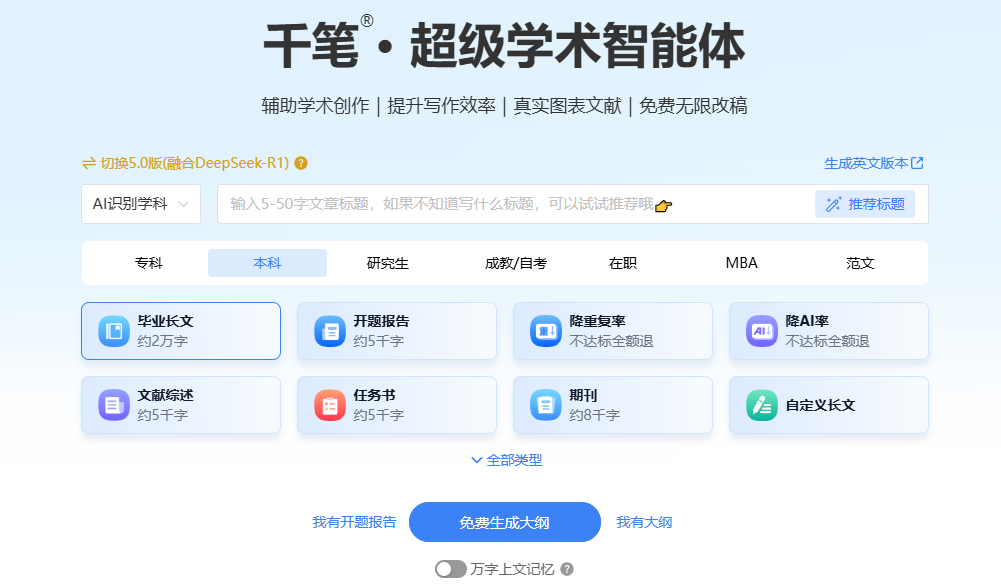Toggle the 万字上文记忆 switch

point(451,569)
